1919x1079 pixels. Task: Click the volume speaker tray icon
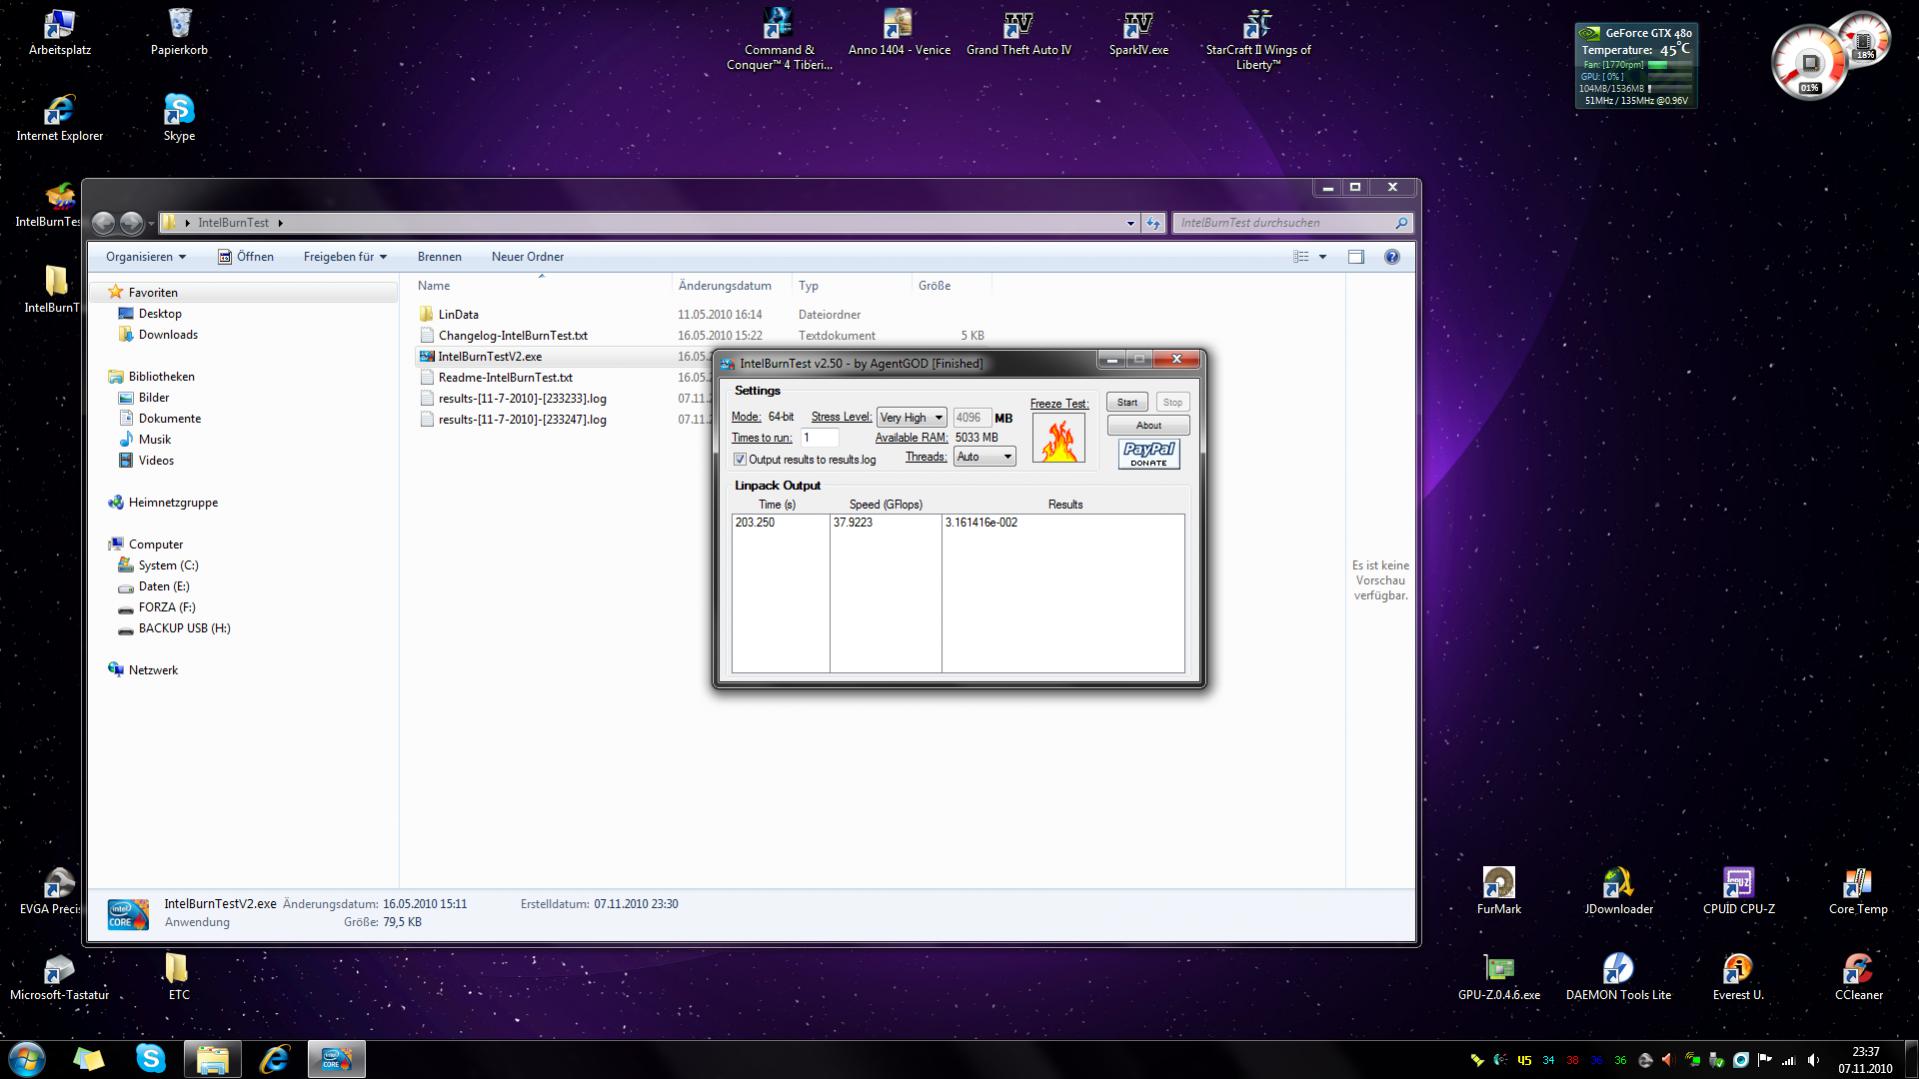(1813, 1060)
